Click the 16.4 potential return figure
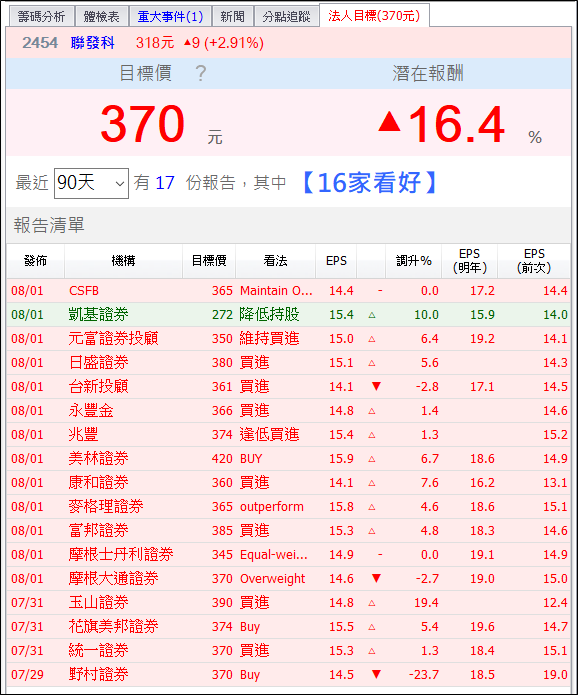This screenshot has height=695, width=578. tap(456, 125)
